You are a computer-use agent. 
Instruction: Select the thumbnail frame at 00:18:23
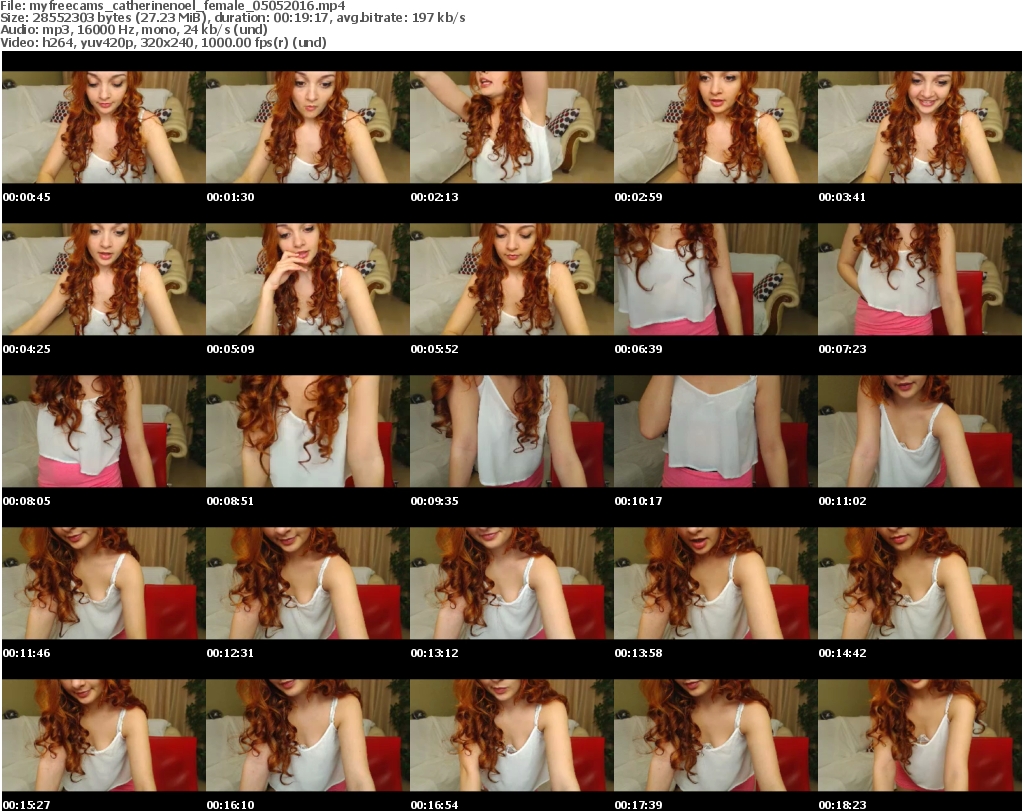click(x=920, y=735)
